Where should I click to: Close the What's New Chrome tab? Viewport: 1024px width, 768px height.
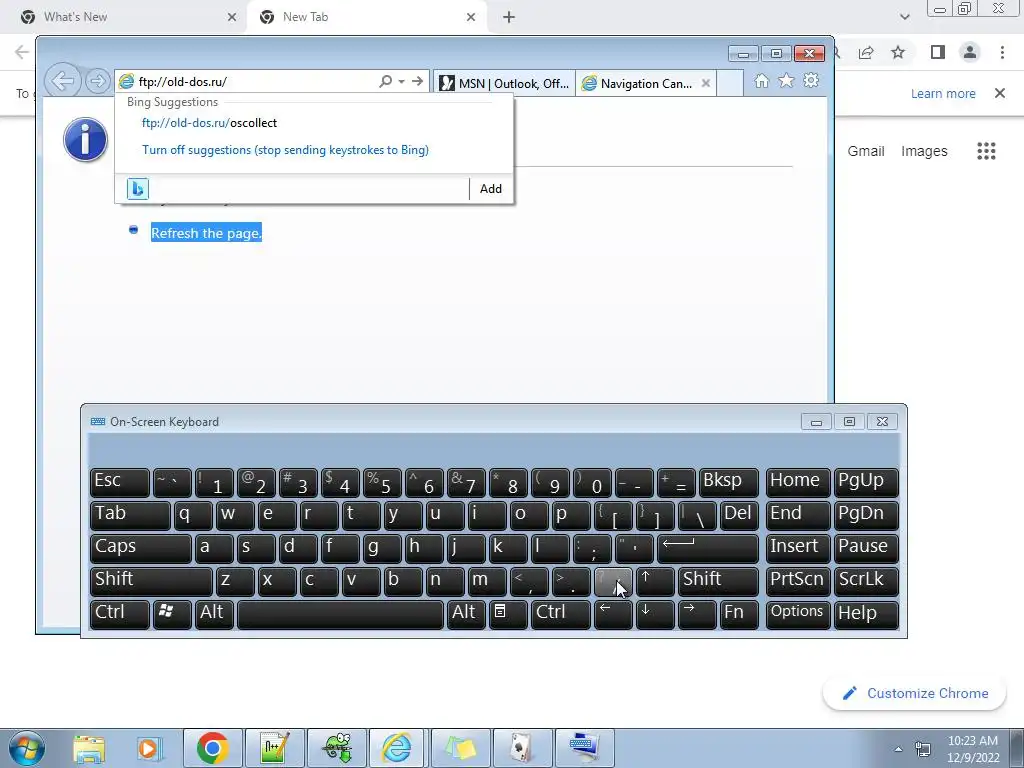pos(232,17)
